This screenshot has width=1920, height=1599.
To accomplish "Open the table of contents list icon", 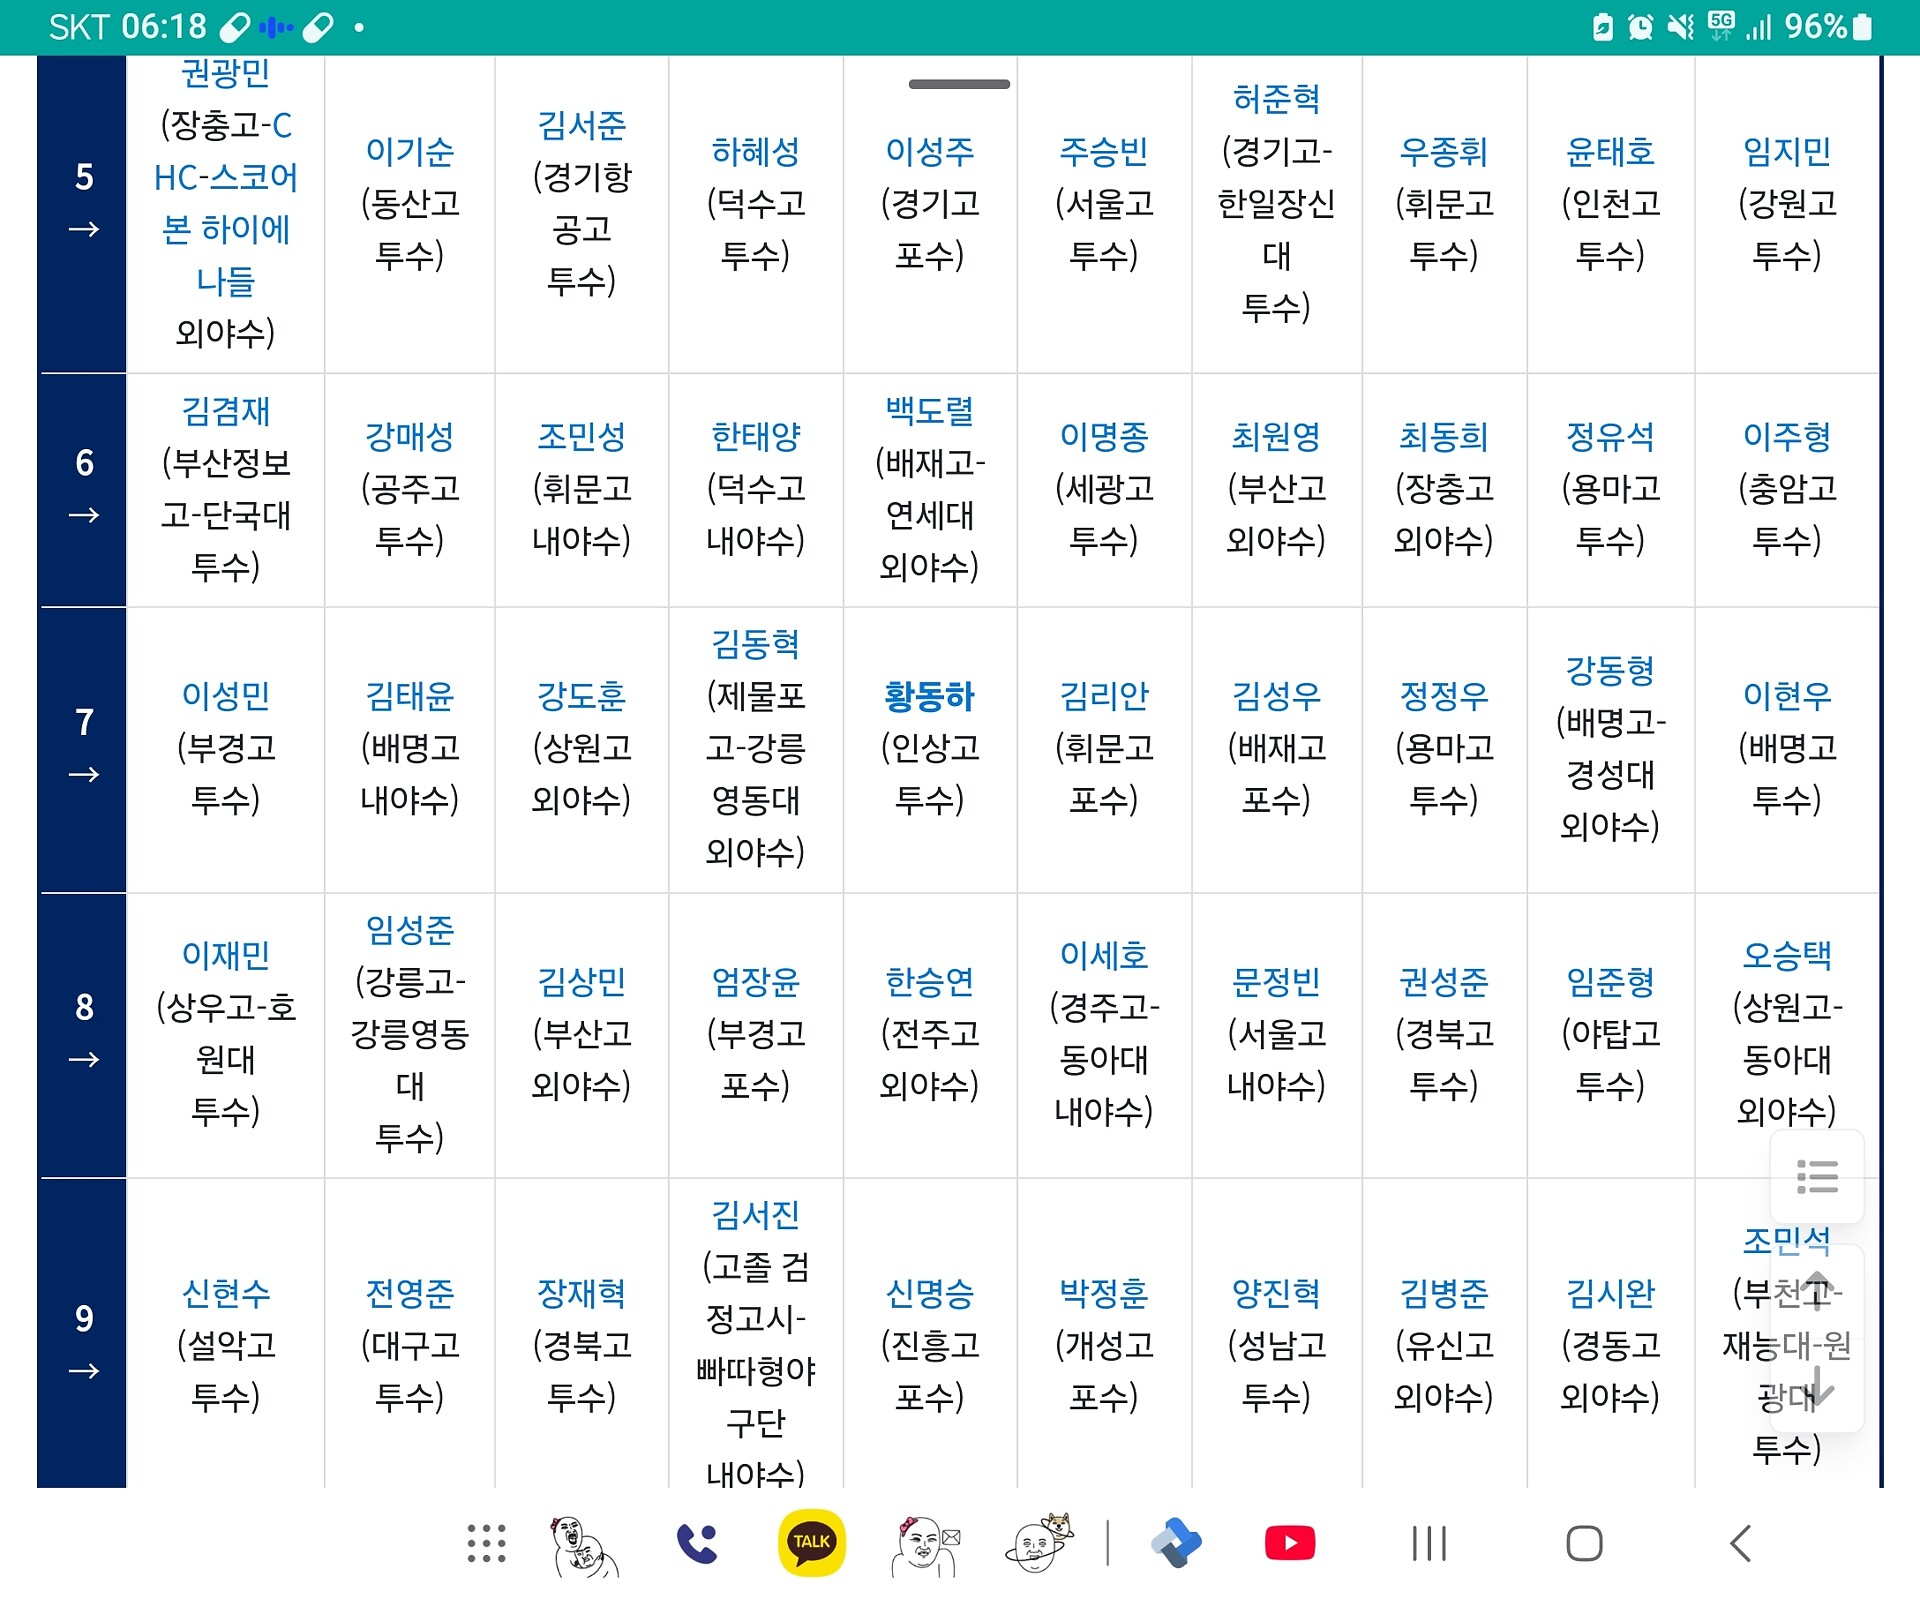I will point(1816,1177).
